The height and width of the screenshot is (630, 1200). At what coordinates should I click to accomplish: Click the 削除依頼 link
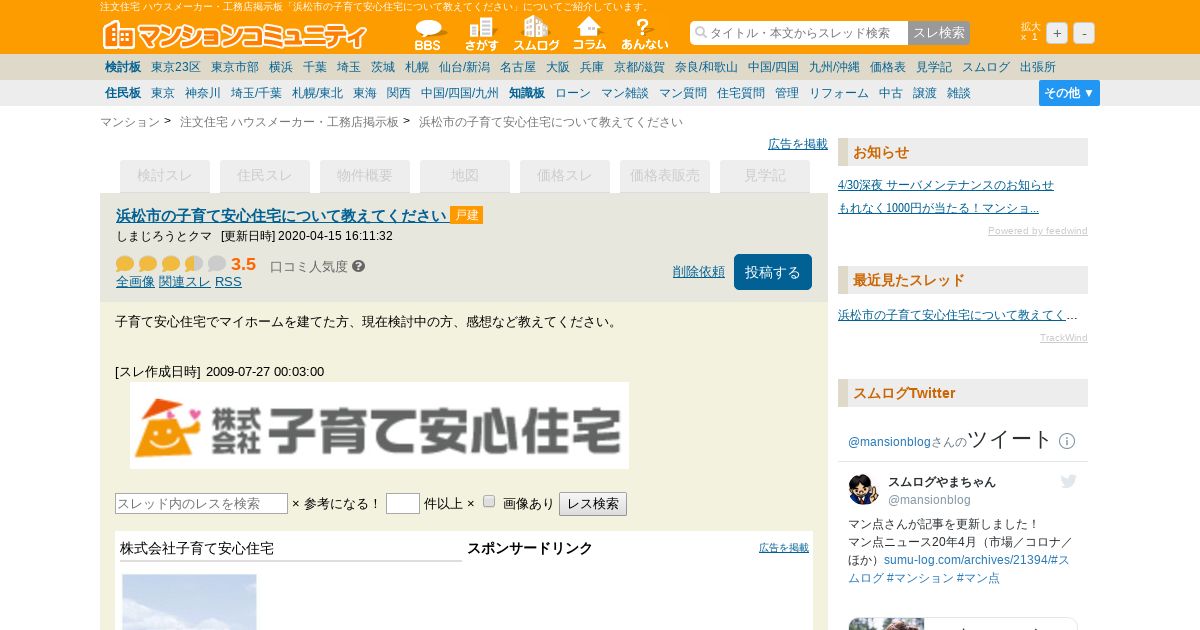click(699, 272)
